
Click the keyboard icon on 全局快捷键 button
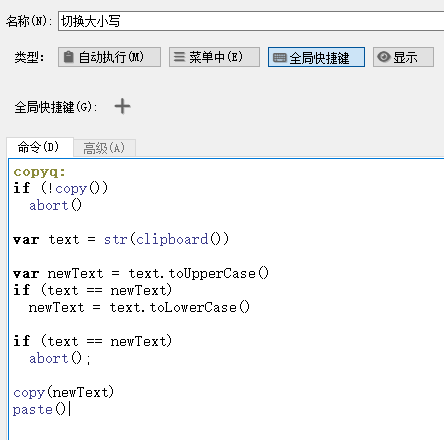click(279, 58)
